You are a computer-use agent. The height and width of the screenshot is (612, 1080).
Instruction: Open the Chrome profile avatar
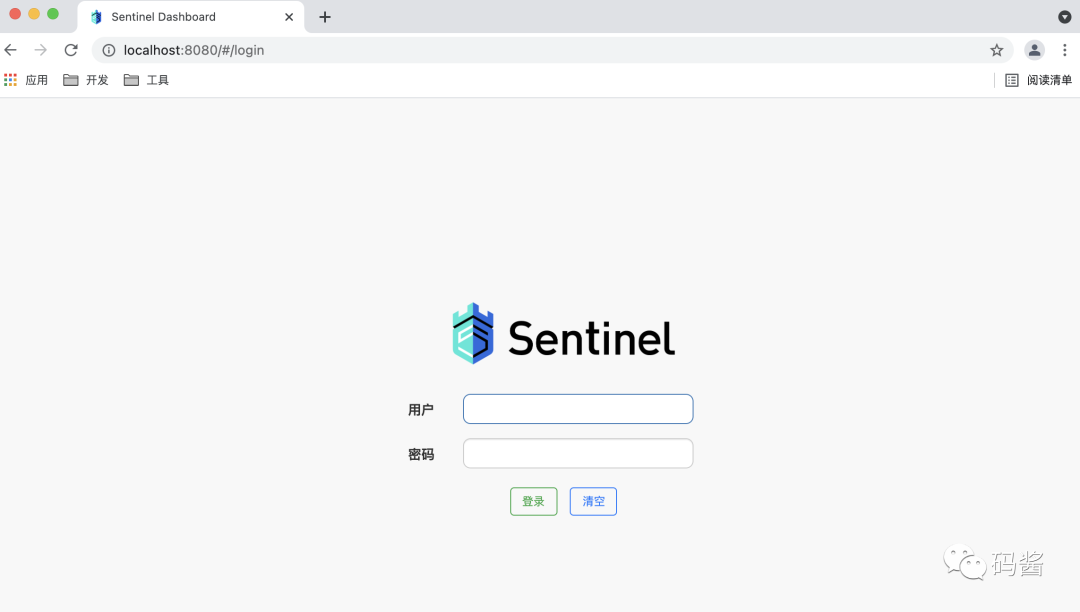pyautogui.click(x=1035, y=50)
